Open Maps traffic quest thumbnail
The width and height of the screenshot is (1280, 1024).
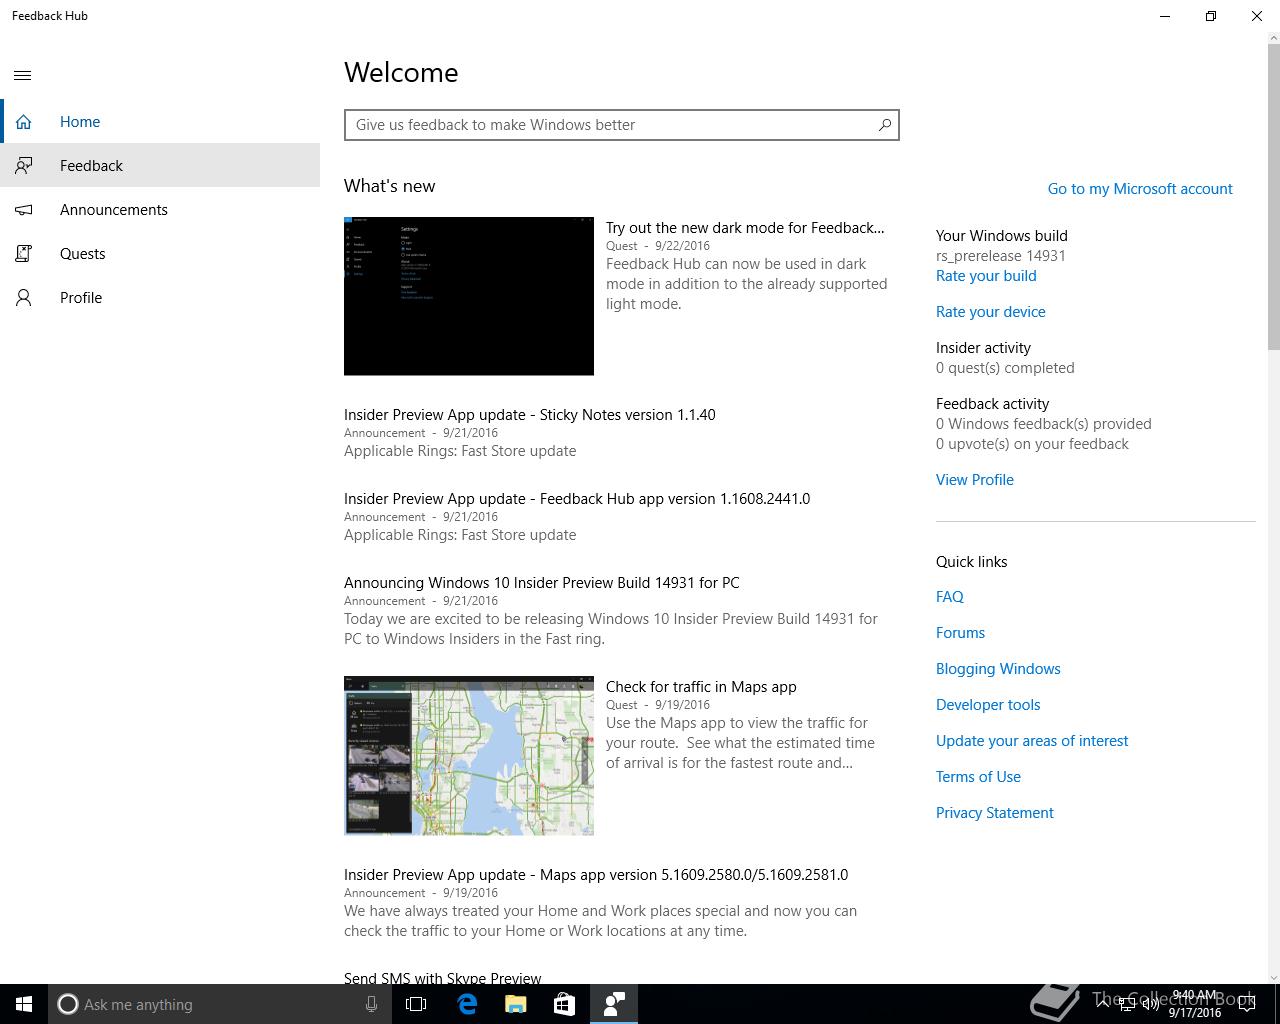tap(469, 755)
